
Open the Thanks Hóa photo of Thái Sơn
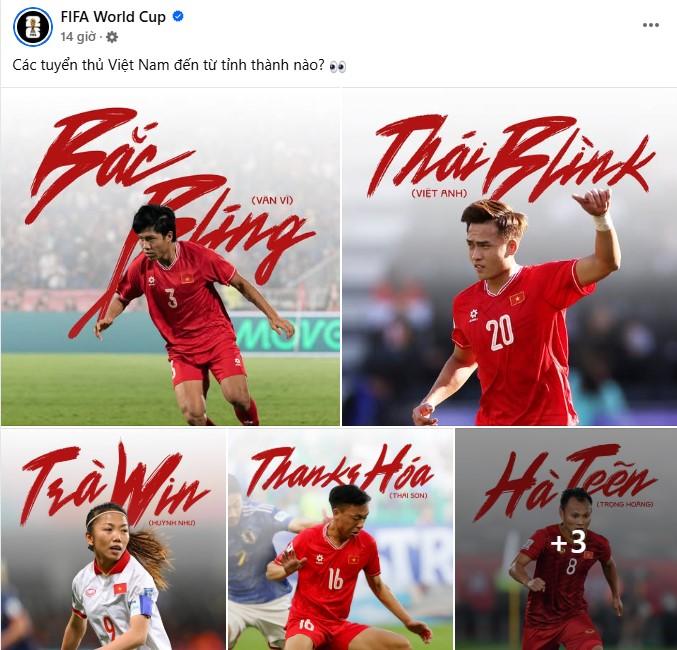(x=341, y=539)
